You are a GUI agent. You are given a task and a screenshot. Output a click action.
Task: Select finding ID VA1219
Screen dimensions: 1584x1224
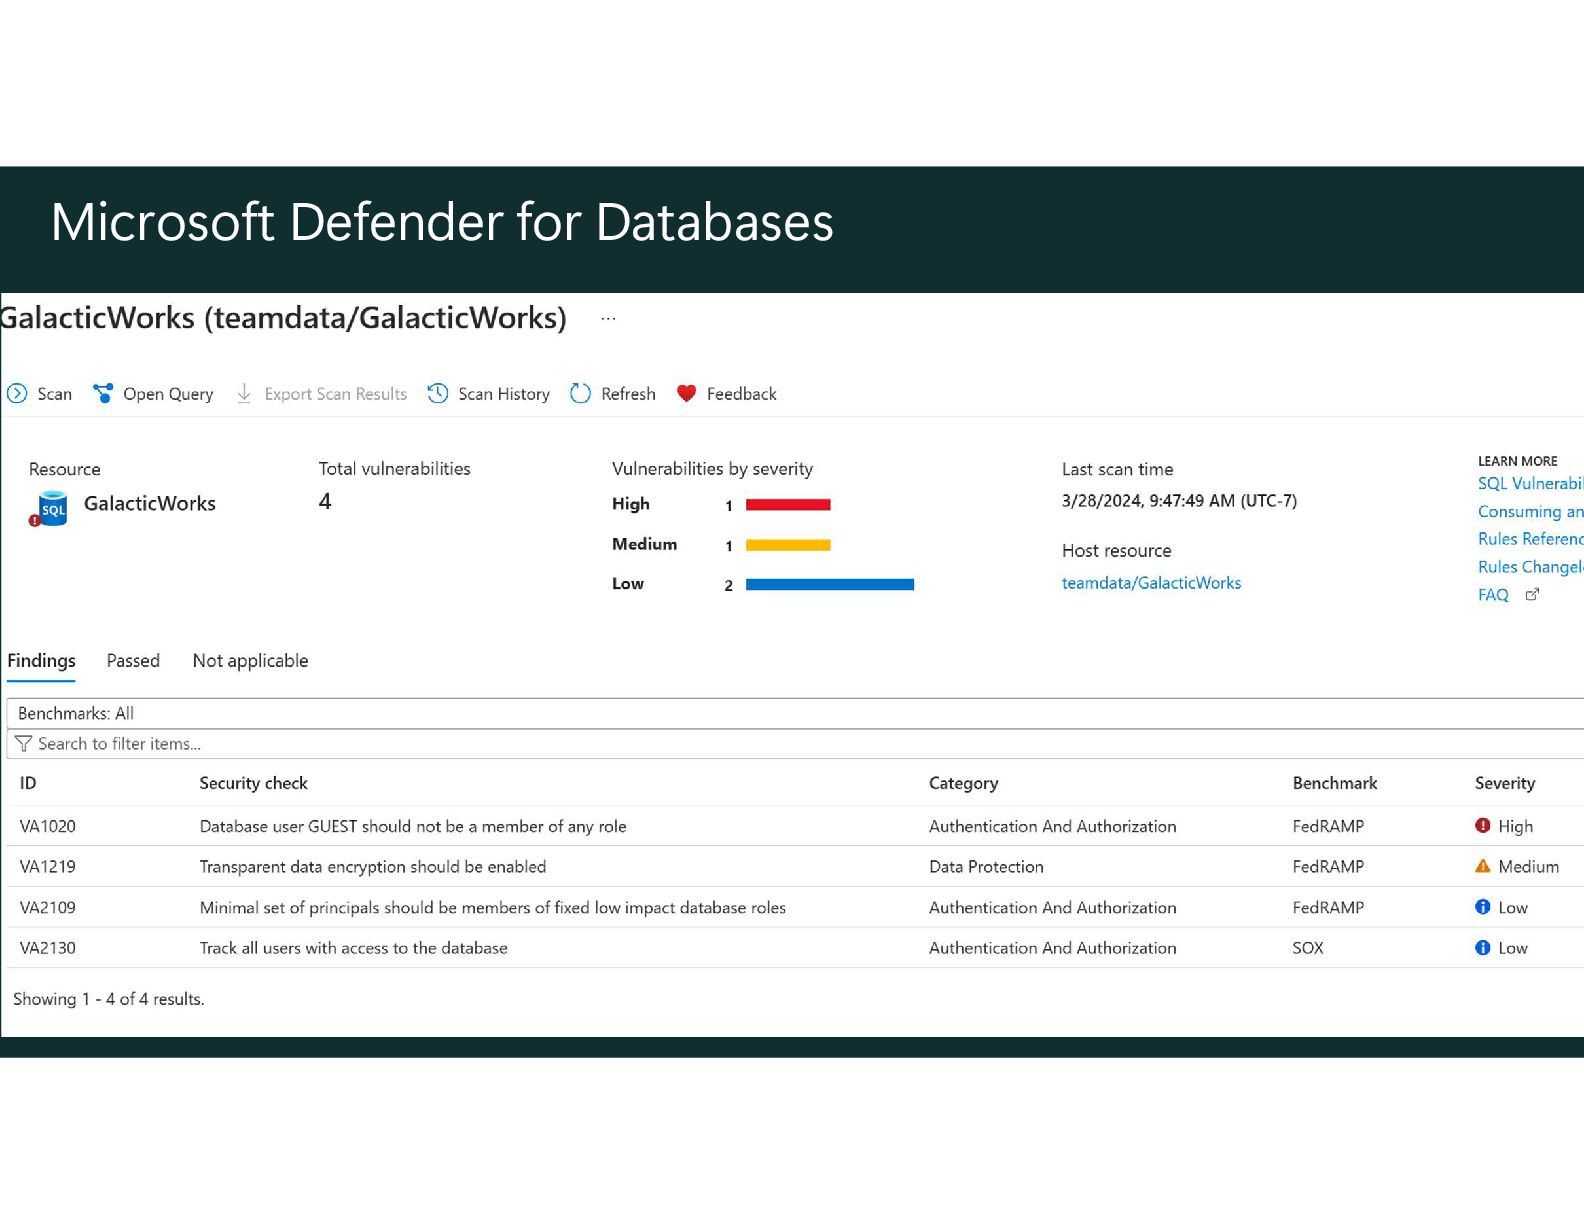pos(48,867)
